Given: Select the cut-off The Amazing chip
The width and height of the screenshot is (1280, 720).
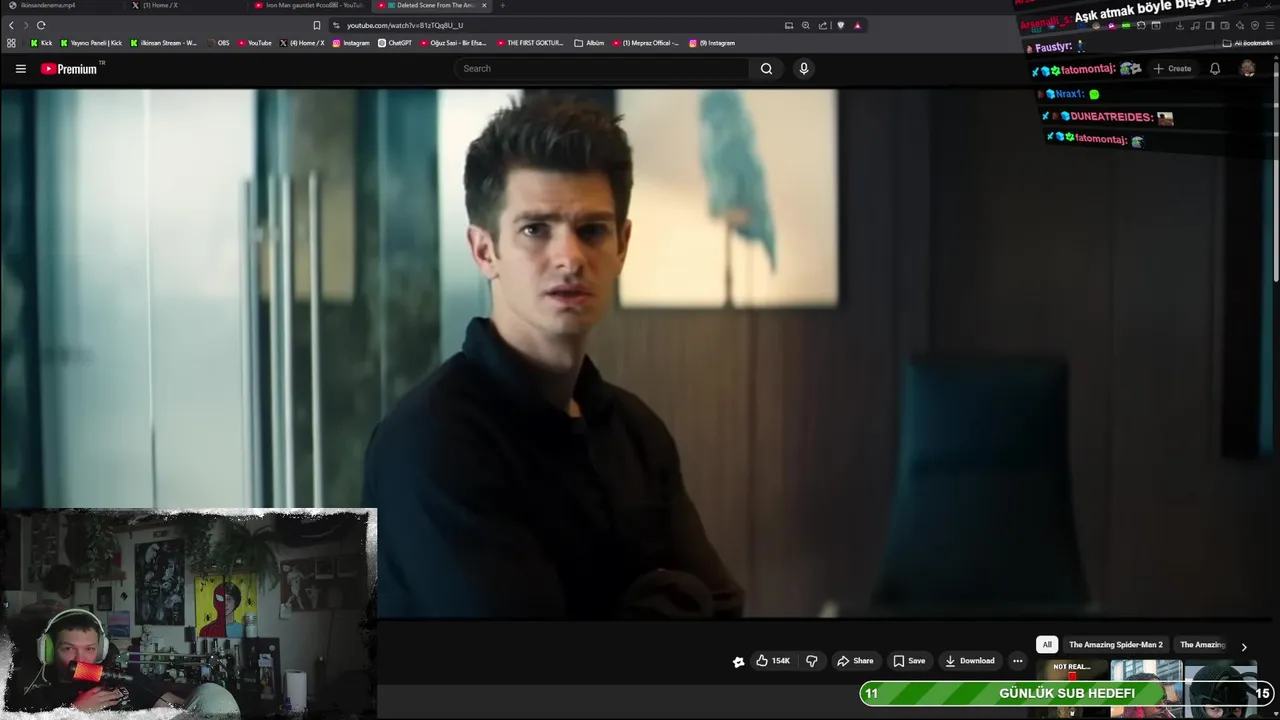Looking at the screenshot, I should 1202,645.
